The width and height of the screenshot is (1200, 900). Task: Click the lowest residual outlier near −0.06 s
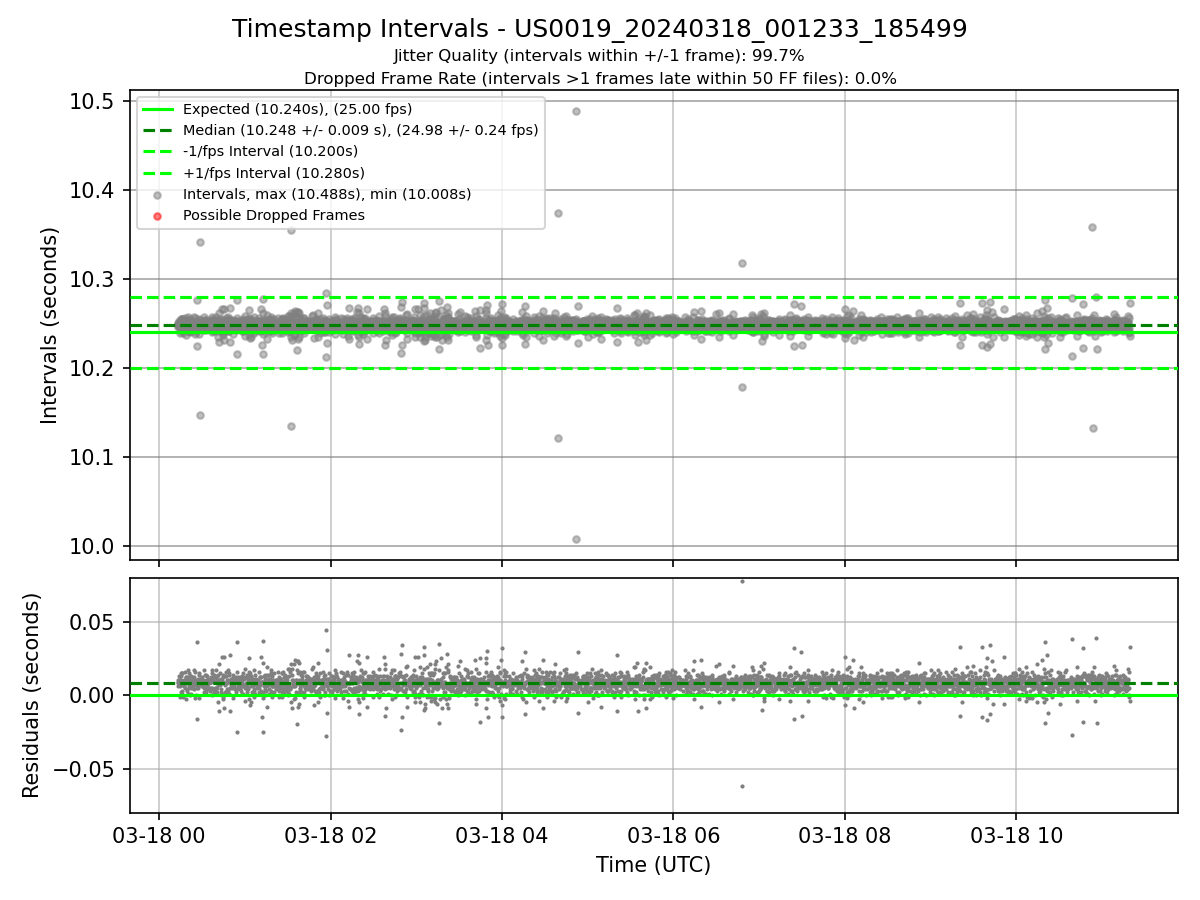pos(742,786)
